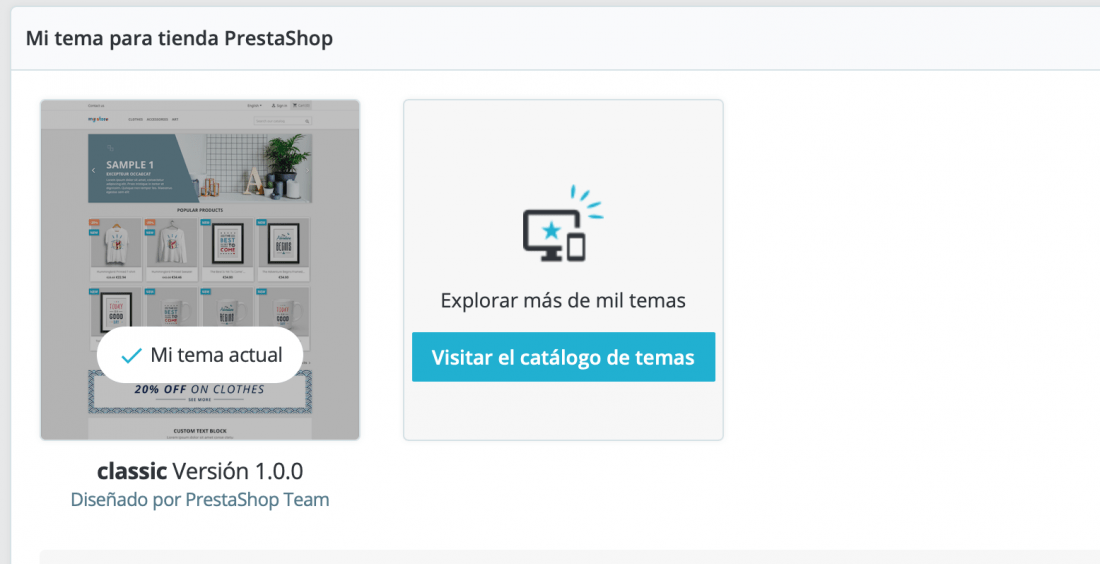The image size is (1100, 564).
Task: Click the 'Mi tema actual' badge
Action: (200, 355)
